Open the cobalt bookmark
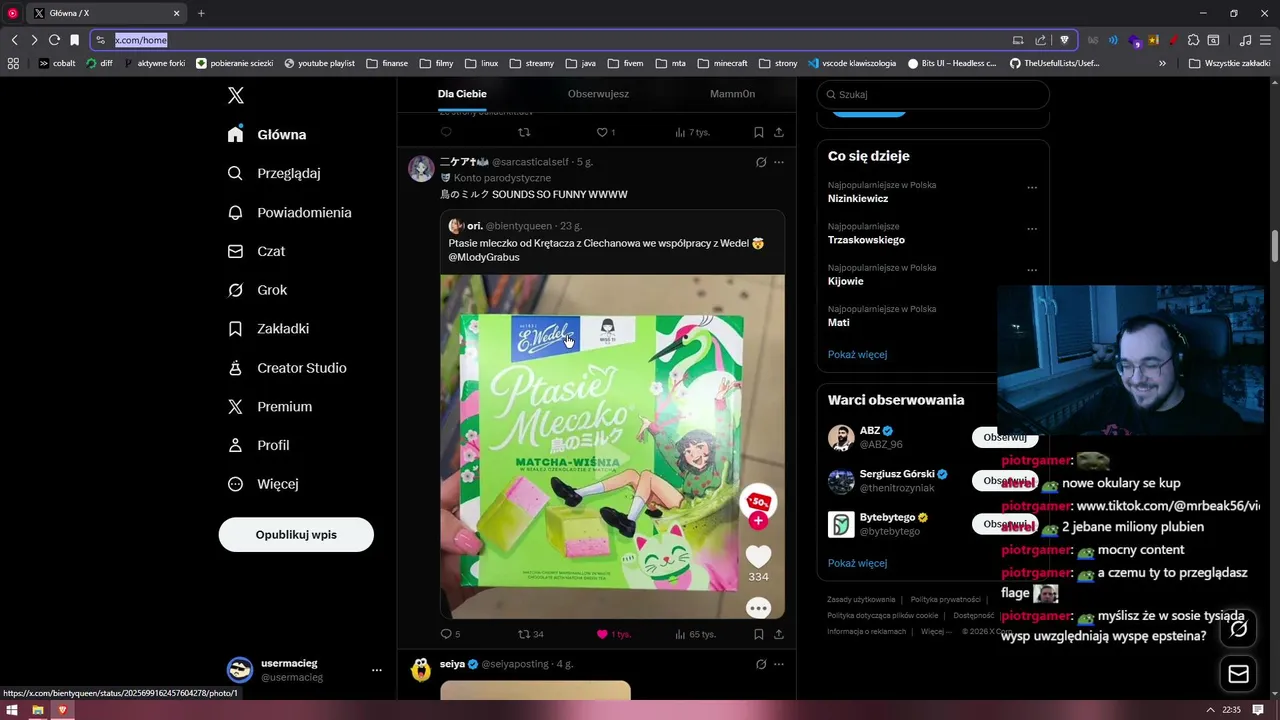Image resolution: width=1280 pixels, height=720 pixels. [x=57, y=63]
